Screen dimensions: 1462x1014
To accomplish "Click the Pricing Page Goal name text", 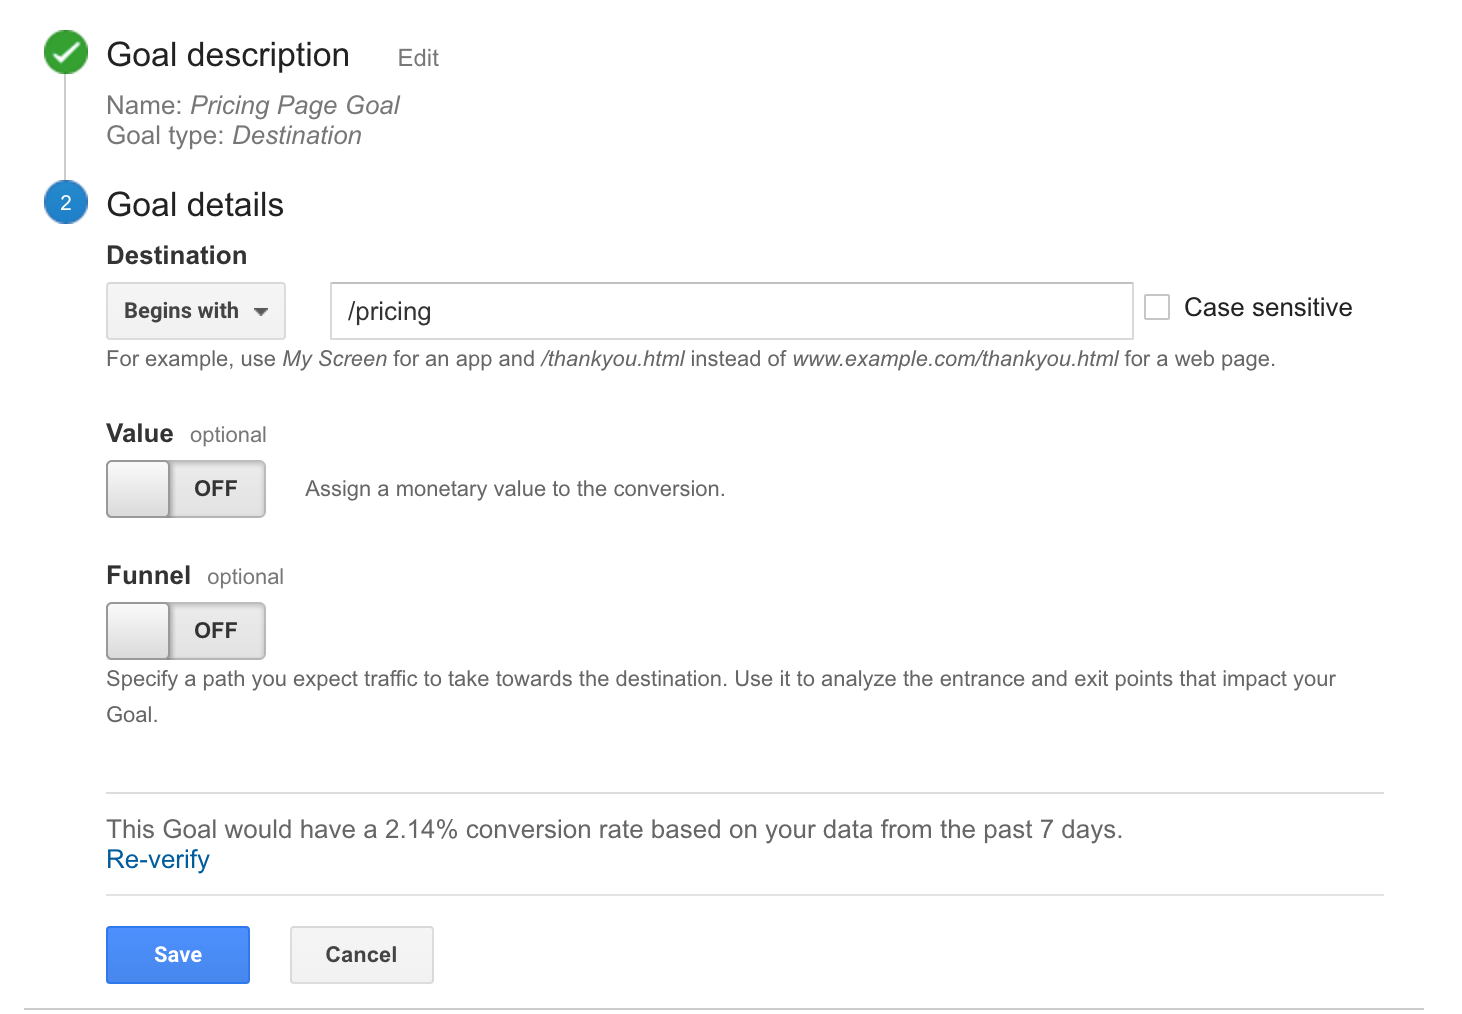I will (295, 105).
